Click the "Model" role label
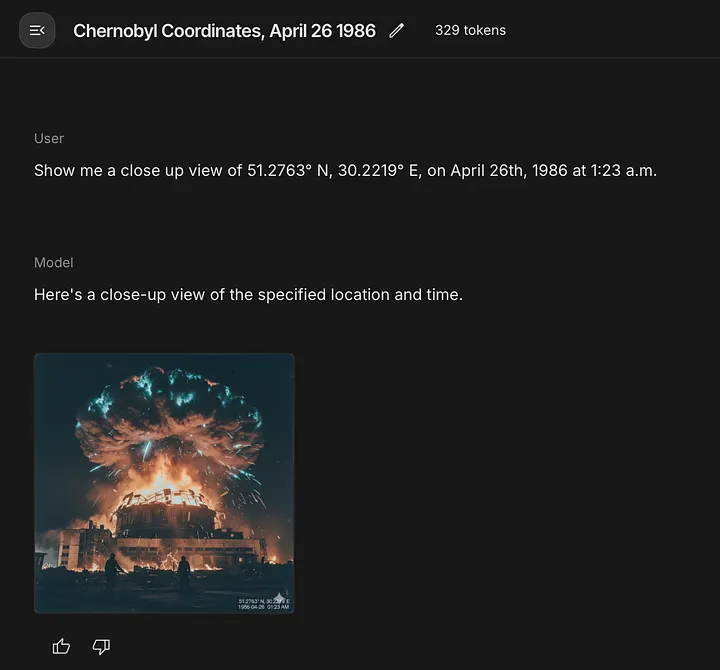Screen dimensions: 720x670 coord(54,262)
